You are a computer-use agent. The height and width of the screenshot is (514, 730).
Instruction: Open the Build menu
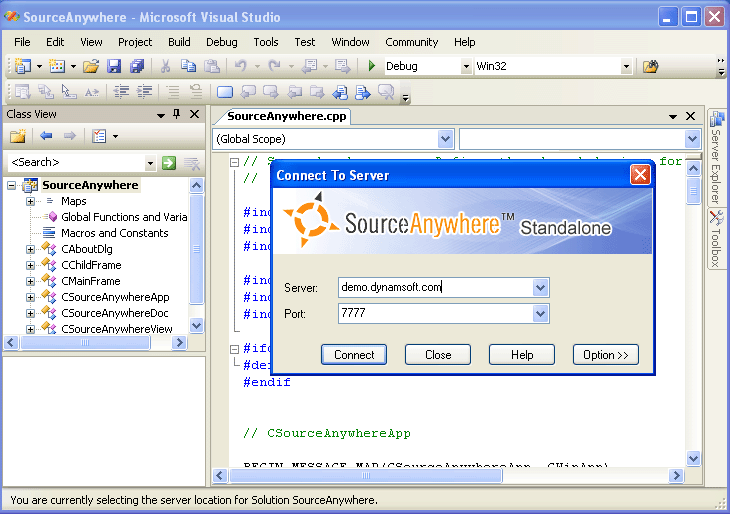pyautogui.click(x=179, y=42)
